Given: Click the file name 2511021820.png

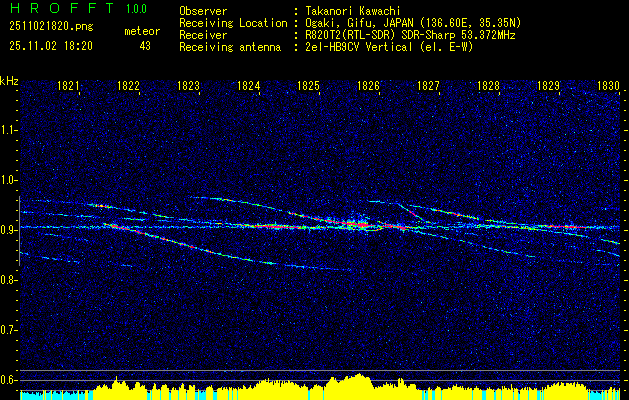Looking at the screenshot, I should pyautogui.click(x=51, y=27).
